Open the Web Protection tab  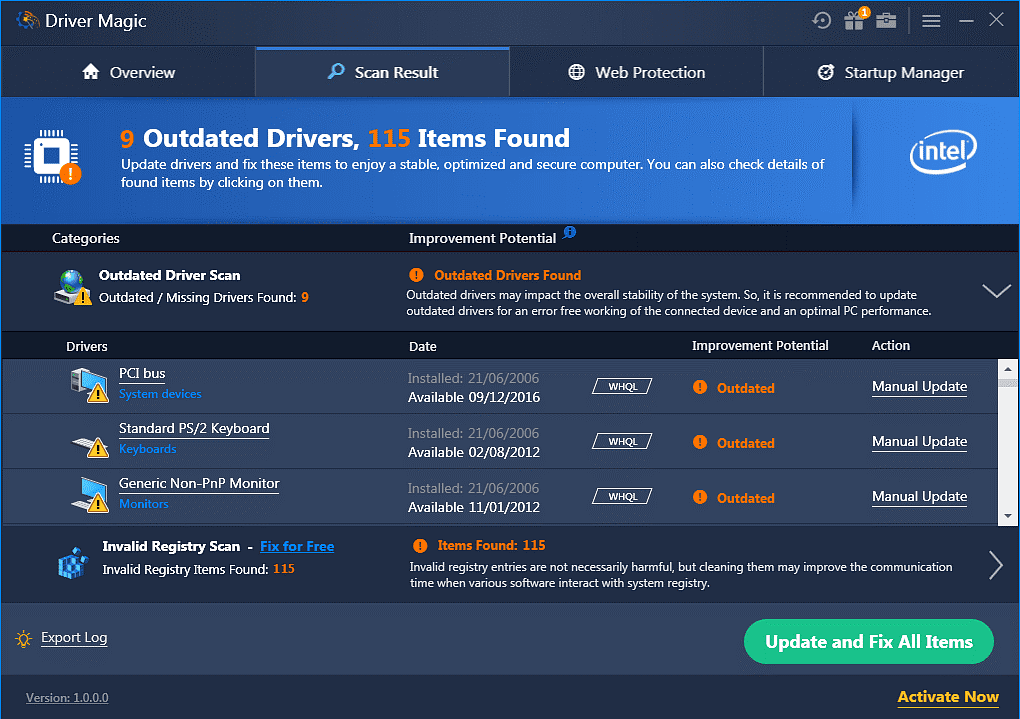pos(636,73)
